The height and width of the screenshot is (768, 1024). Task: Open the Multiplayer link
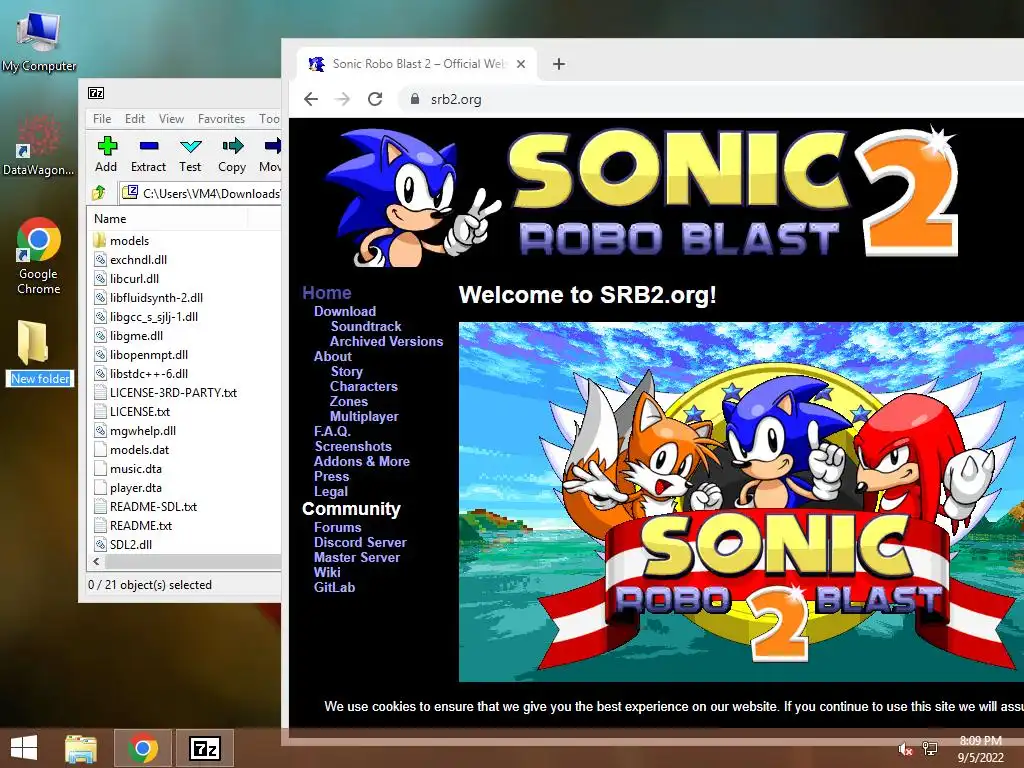tap(364, 417)
